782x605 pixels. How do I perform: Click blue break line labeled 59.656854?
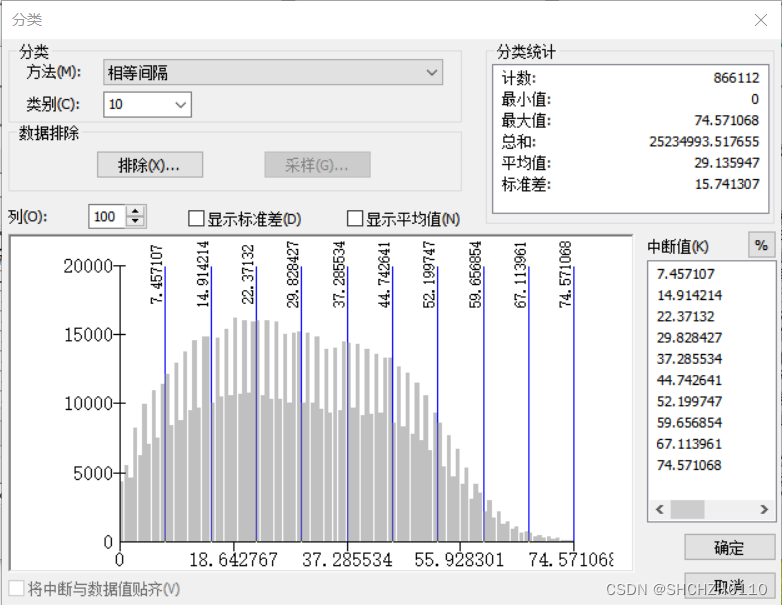(x=484, y=404)
